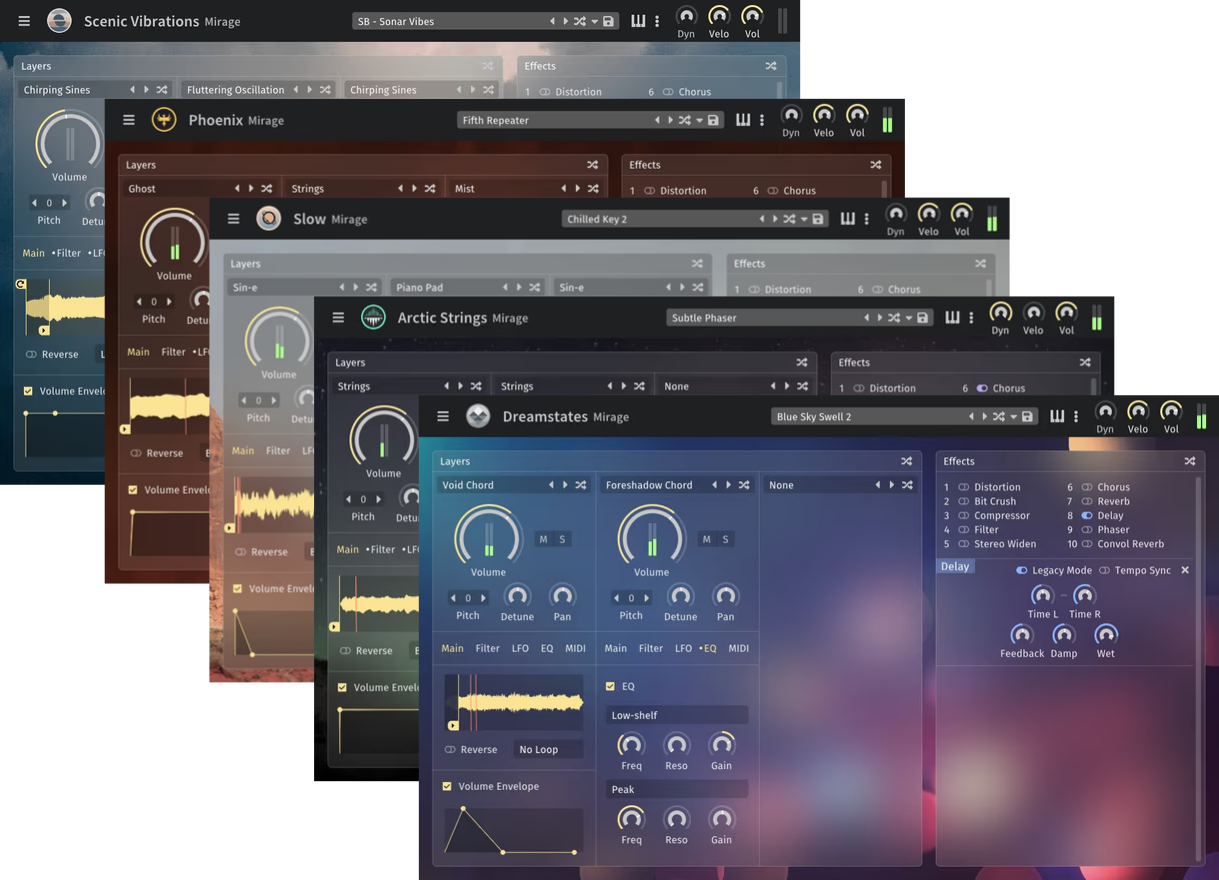
Task: Enable the Convol Reverb effect
Action: 1087,544
